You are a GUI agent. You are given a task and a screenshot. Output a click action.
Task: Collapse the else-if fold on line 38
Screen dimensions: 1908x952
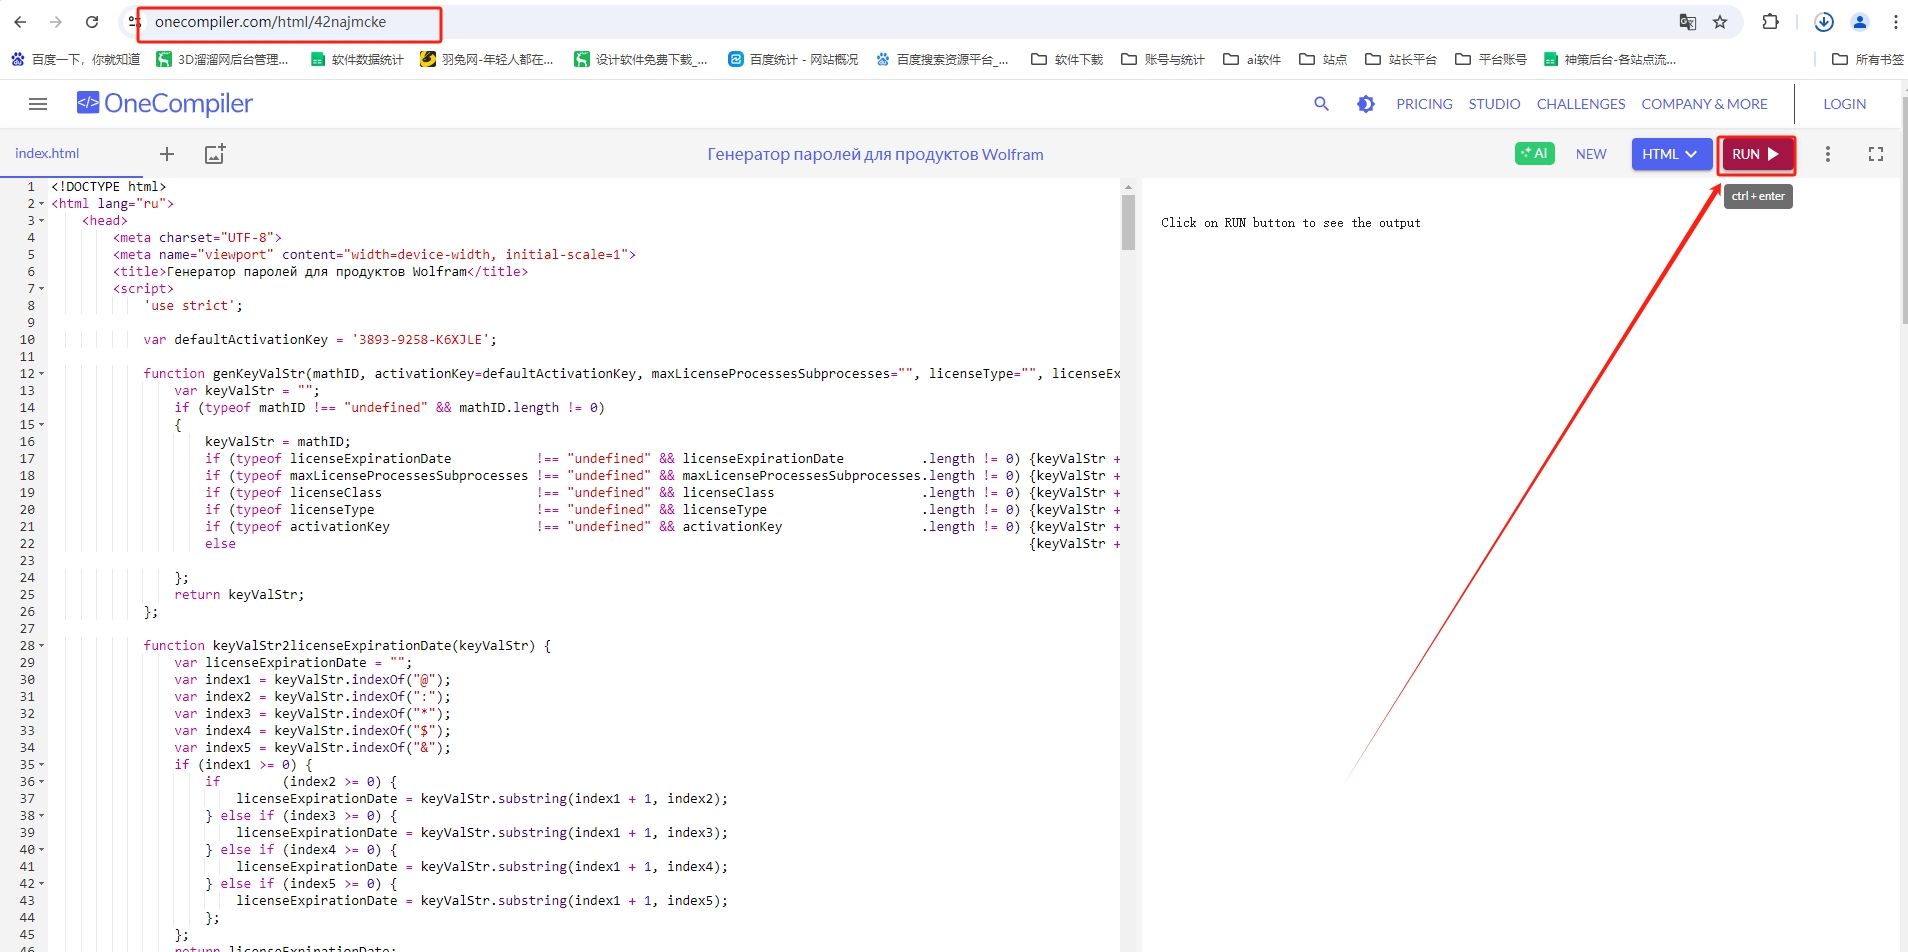pos(42,816)
